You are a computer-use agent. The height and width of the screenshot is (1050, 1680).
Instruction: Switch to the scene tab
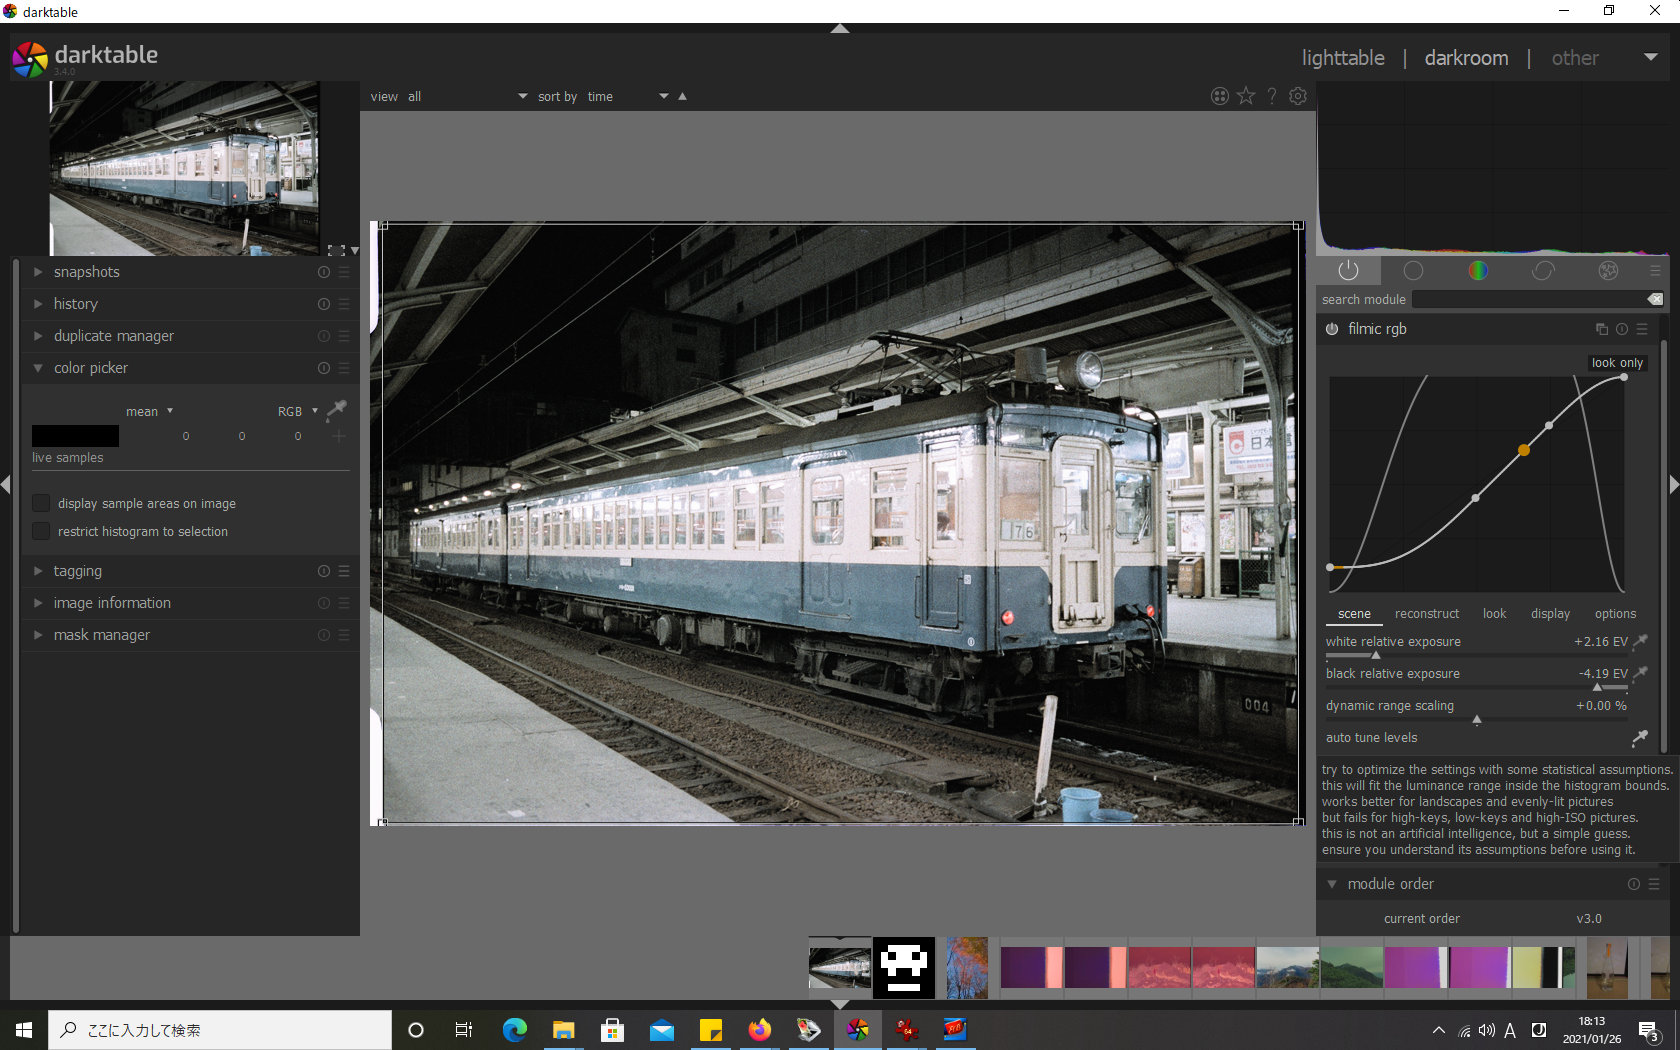click(1354, 614)
